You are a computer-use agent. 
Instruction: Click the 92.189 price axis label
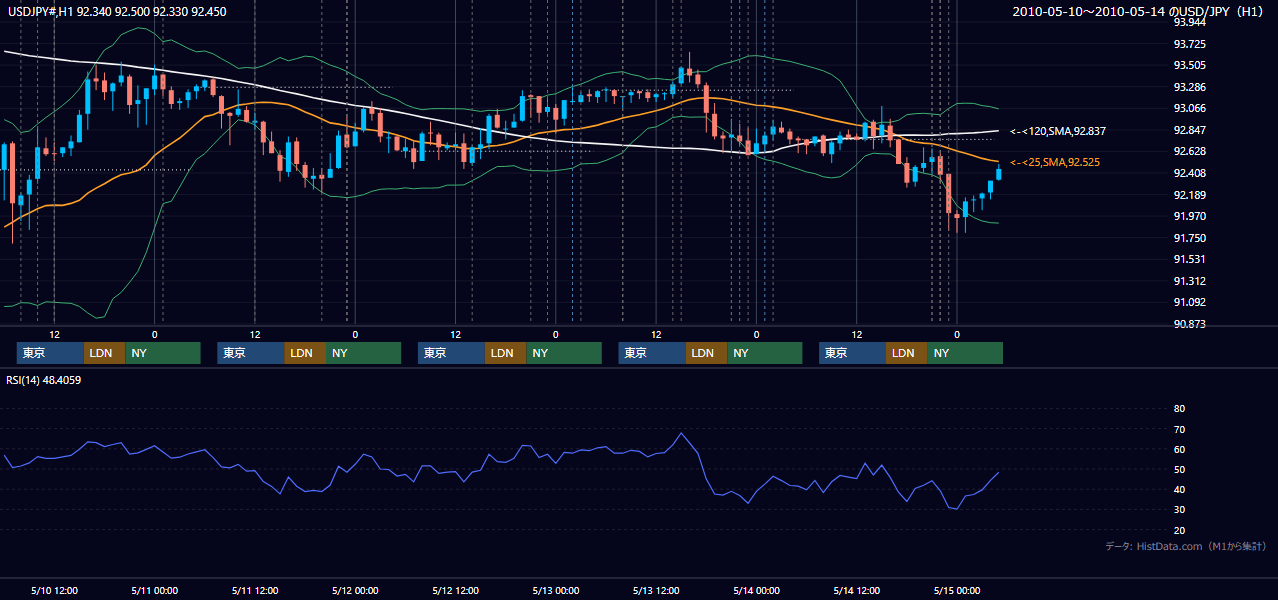tap(1189, 195)
